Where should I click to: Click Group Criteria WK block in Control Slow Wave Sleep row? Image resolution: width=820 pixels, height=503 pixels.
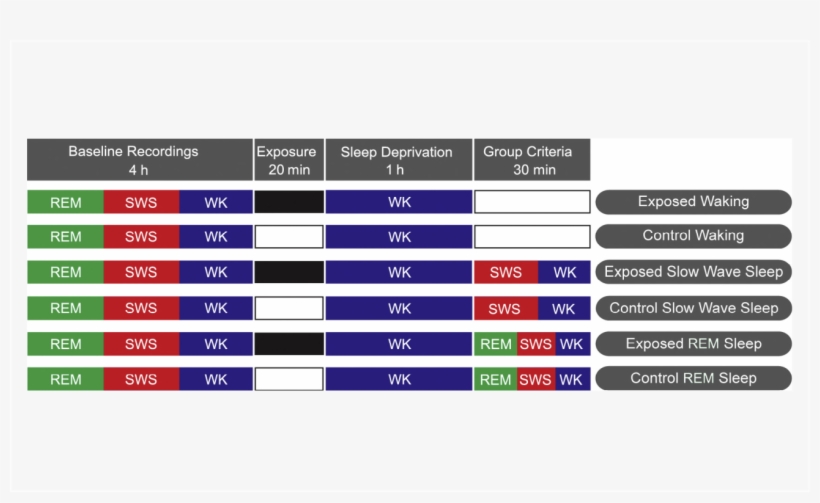564,309
